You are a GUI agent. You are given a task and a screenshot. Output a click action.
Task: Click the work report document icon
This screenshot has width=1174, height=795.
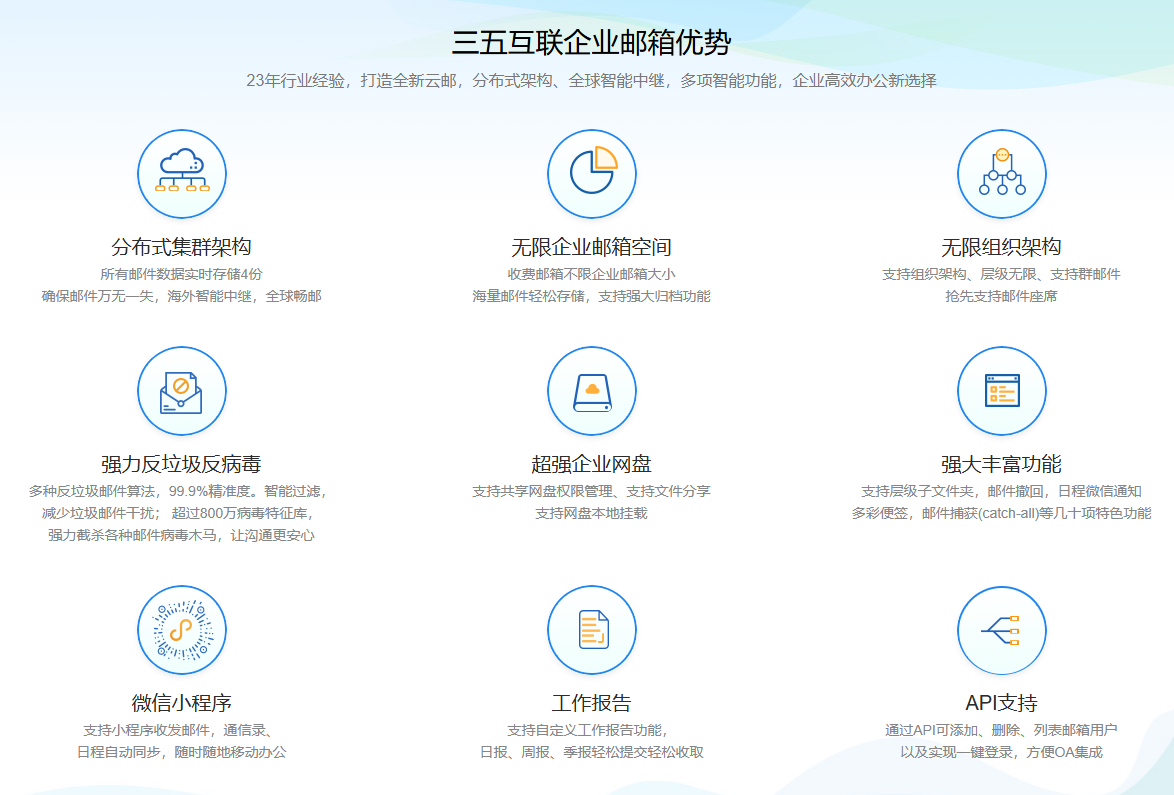tap(592, 630)
